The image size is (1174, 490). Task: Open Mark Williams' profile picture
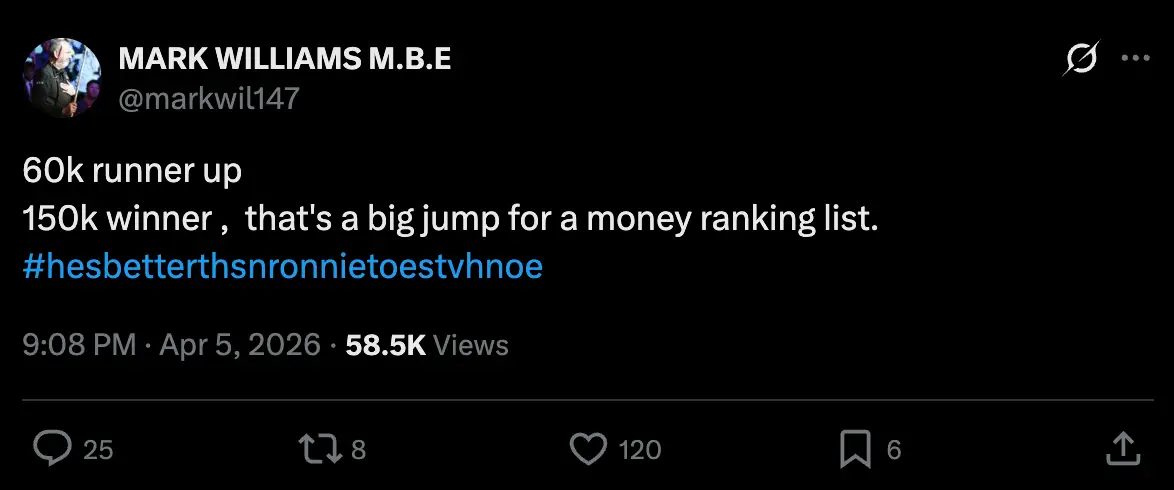click(62, 78)
